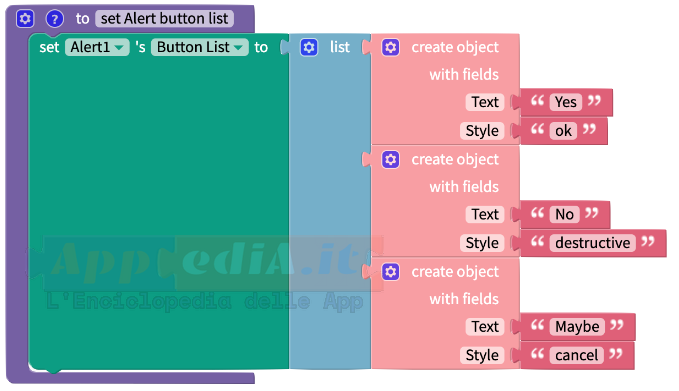
Task: Open gear on first create object block
Action: pyautogui.click(x=390, y=47)
